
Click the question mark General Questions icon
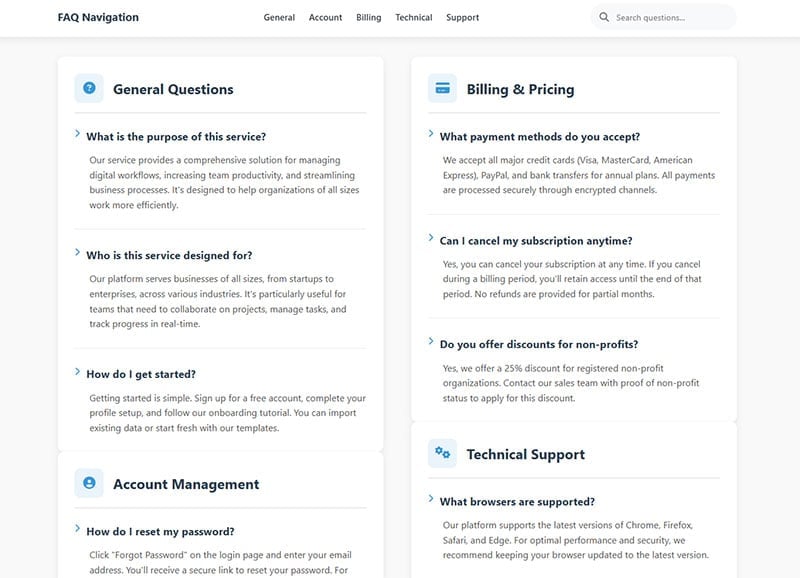pyautogui.click(x=89, y=89)
